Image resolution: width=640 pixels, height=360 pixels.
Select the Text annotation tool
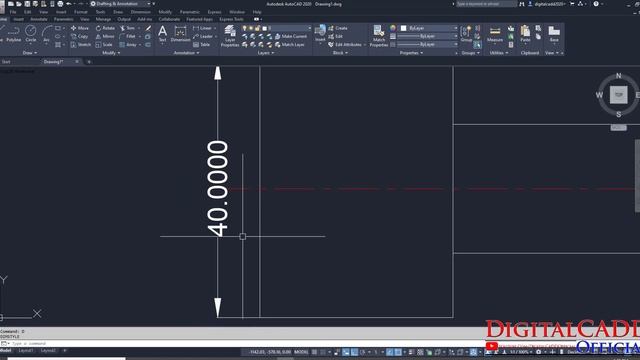162,34
